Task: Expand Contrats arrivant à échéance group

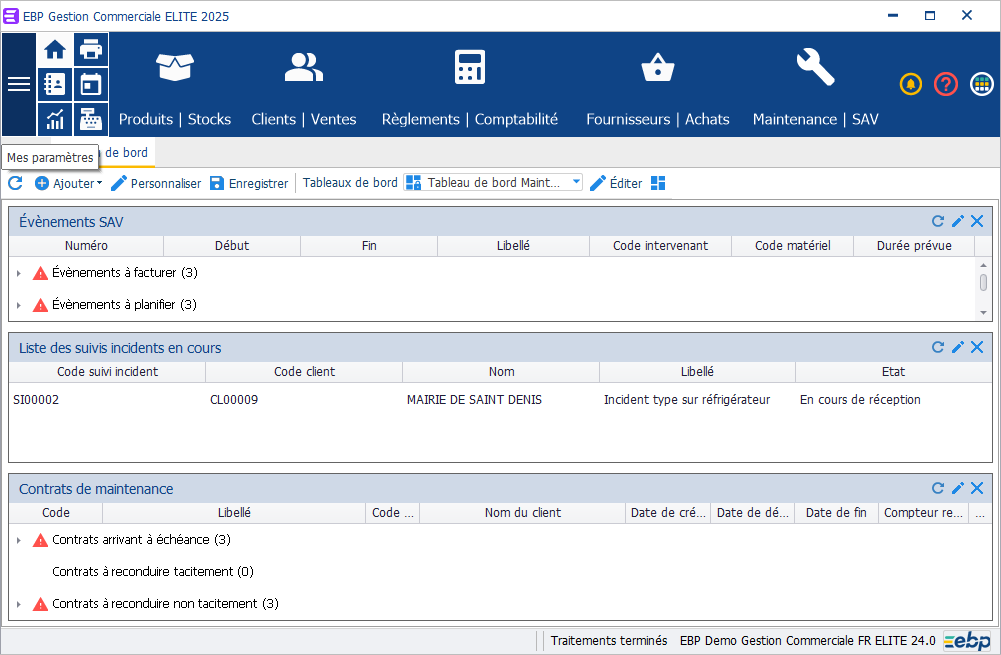Action: [19, 540]
